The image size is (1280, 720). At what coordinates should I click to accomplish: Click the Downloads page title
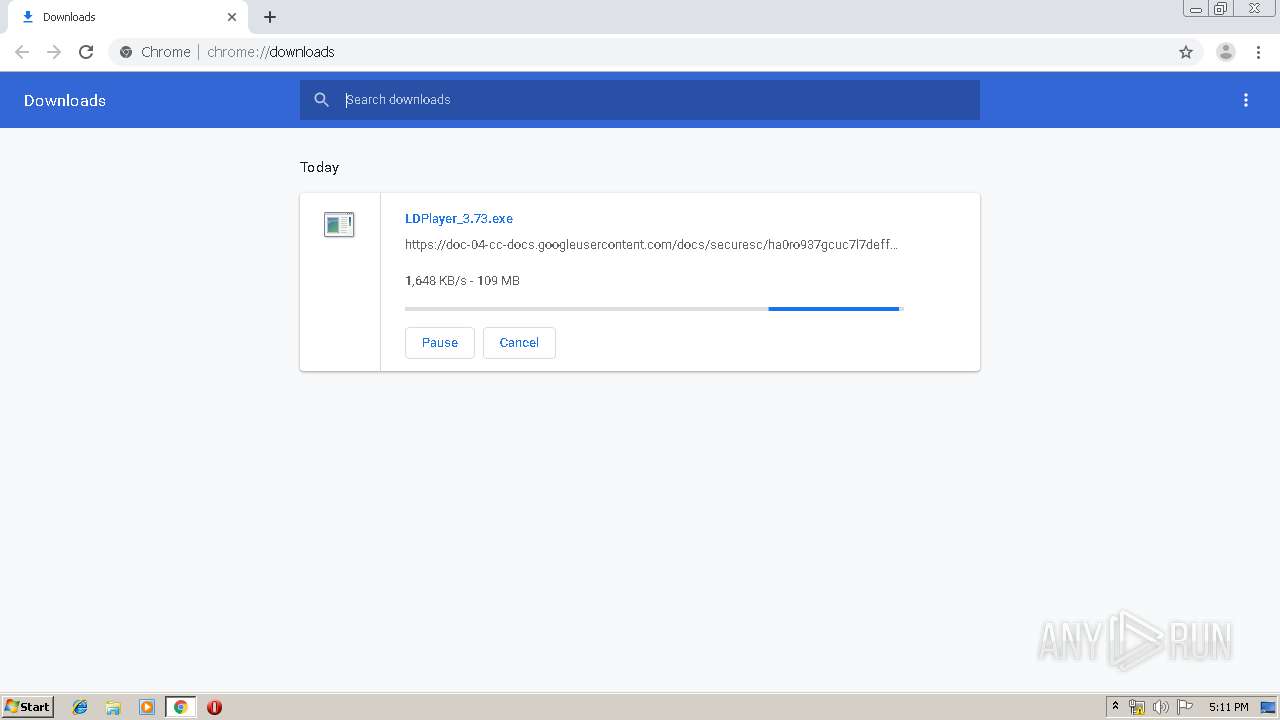coord(65,100)
